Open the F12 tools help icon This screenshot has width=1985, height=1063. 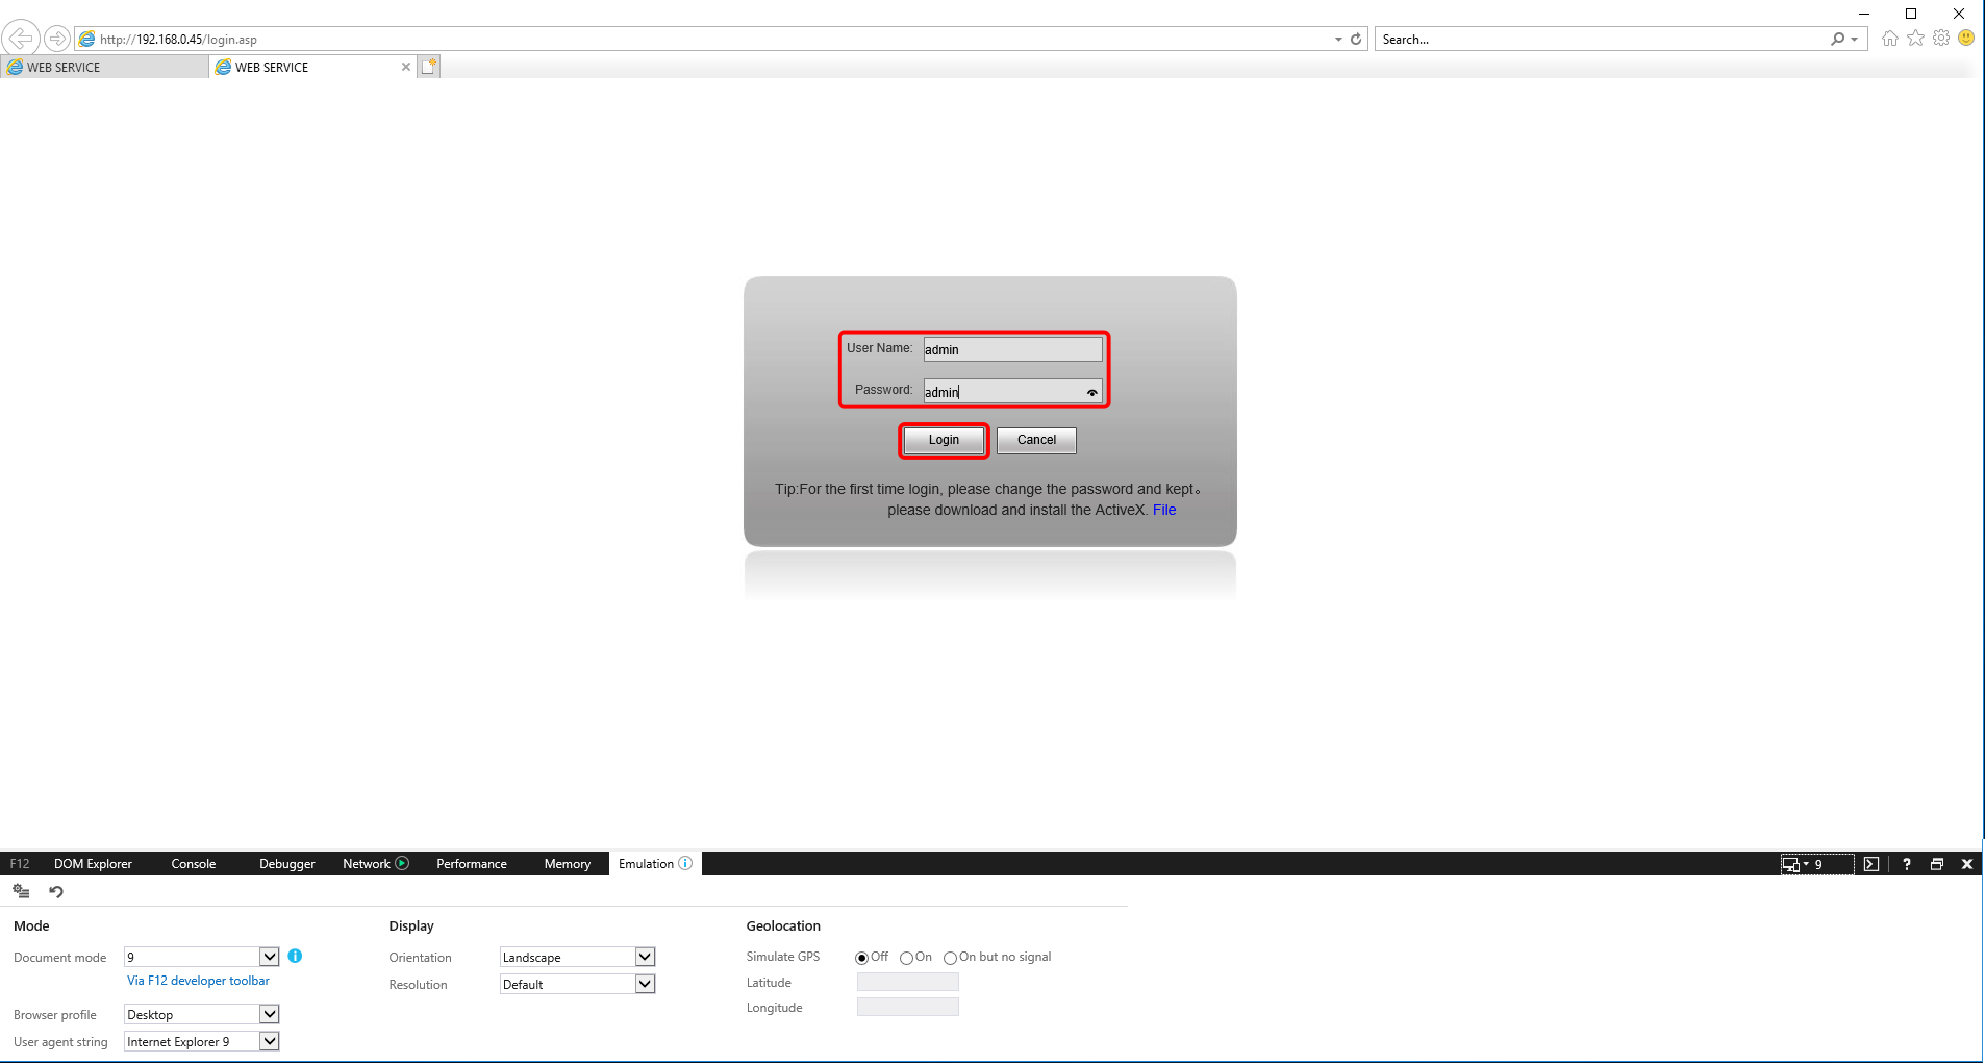click(x=1906, y=864)
